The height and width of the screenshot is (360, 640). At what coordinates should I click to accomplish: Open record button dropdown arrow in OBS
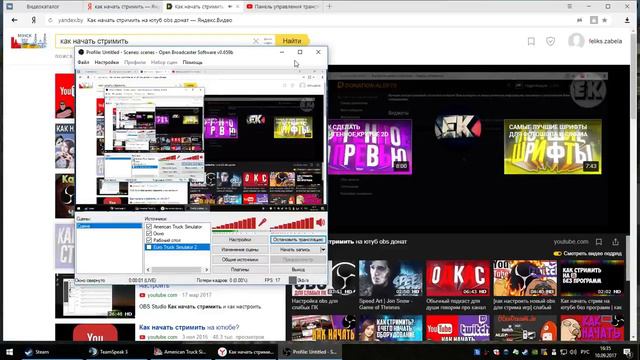(323, 249)
